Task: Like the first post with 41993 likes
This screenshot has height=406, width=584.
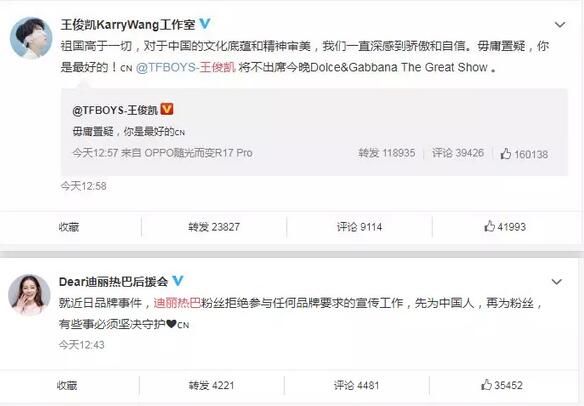Action: tap(505, 226)
